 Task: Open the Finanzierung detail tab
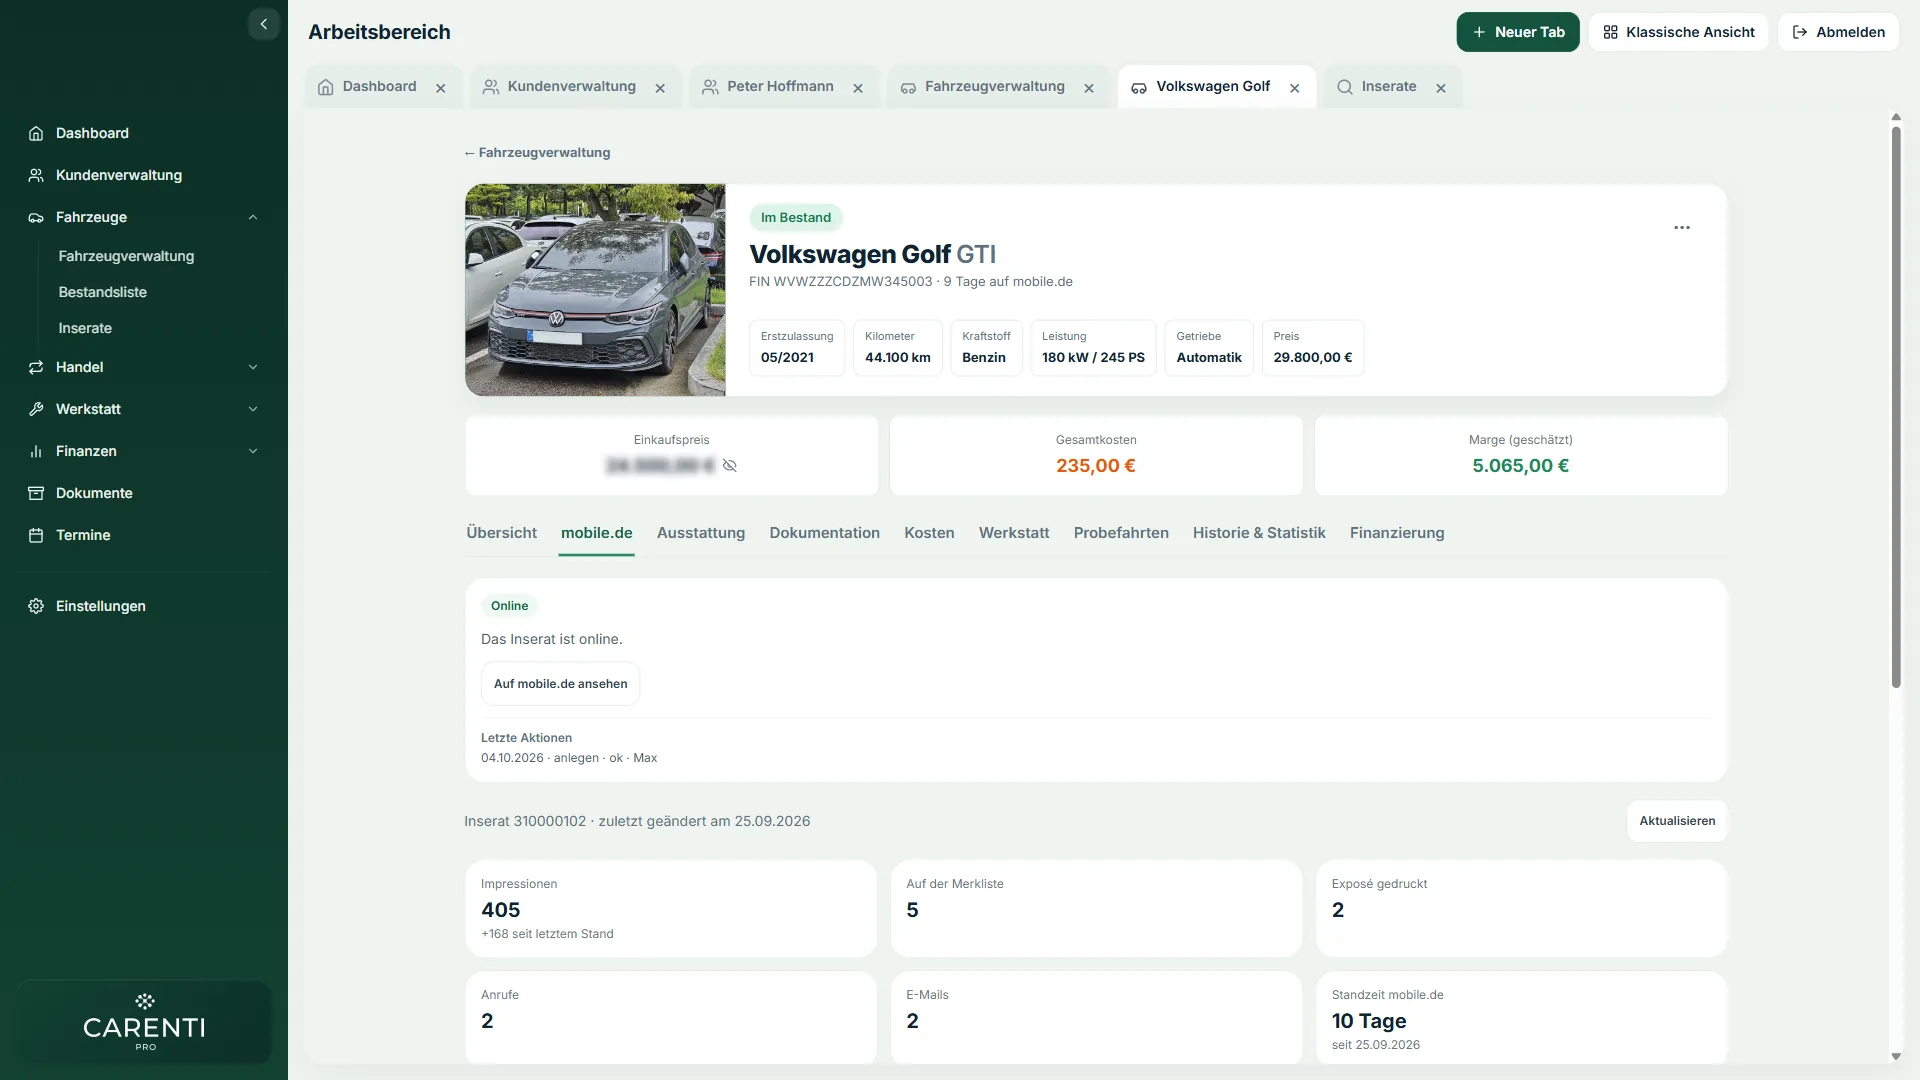(x=1397, y=533)
